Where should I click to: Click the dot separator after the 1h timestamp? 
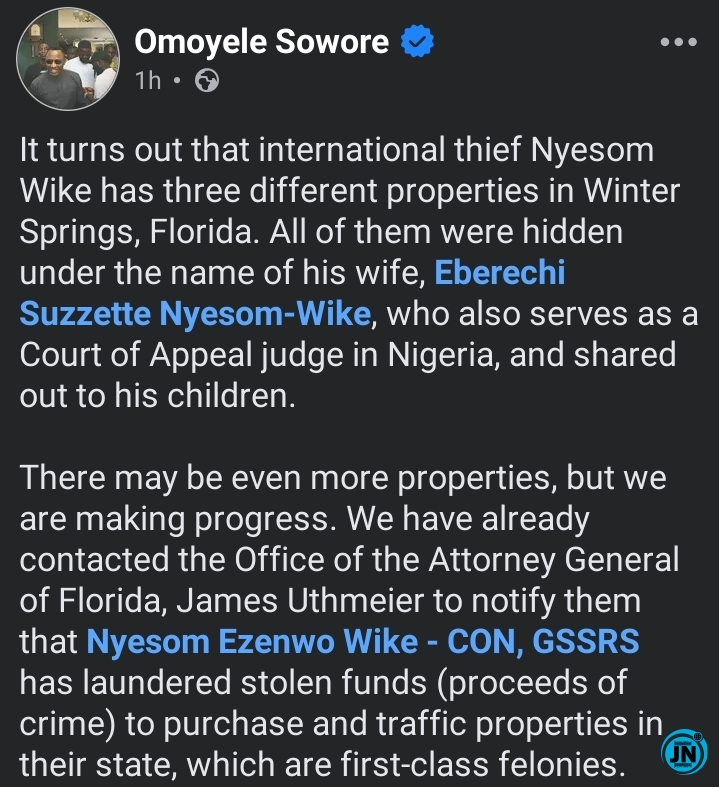[x=177, y=80]
